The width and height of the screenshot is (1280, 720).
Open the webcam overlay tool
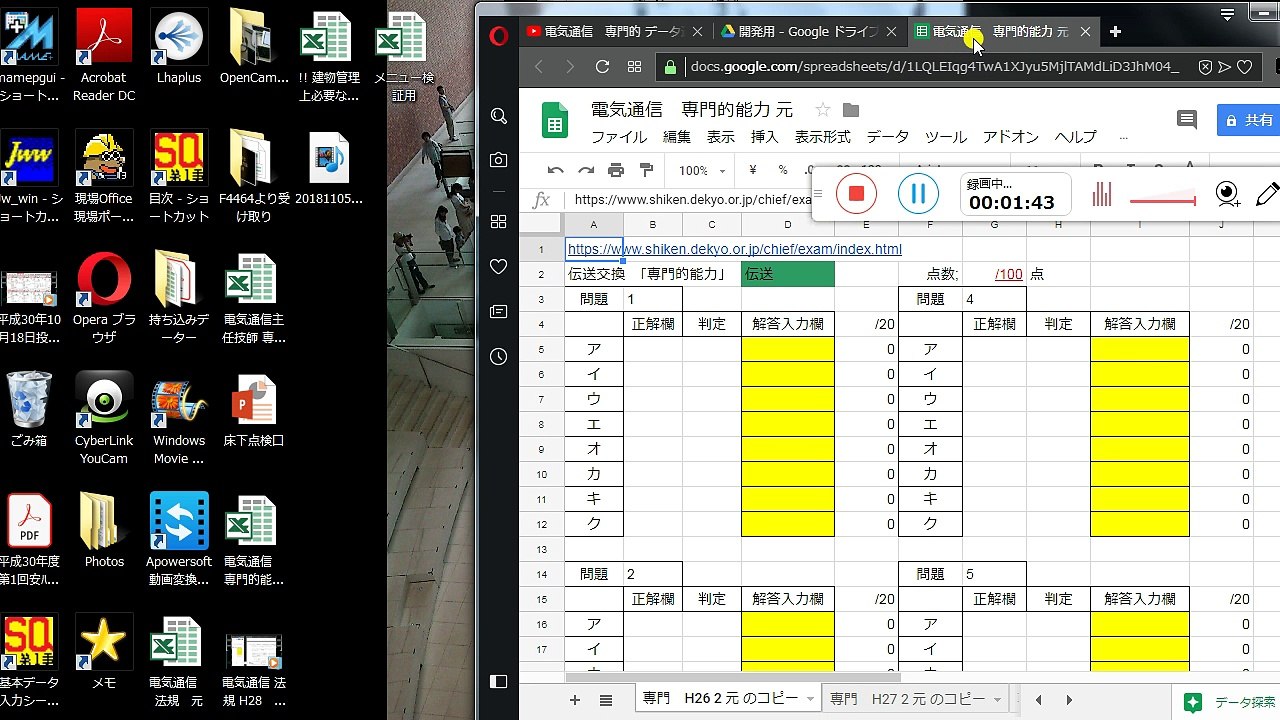1227,194
